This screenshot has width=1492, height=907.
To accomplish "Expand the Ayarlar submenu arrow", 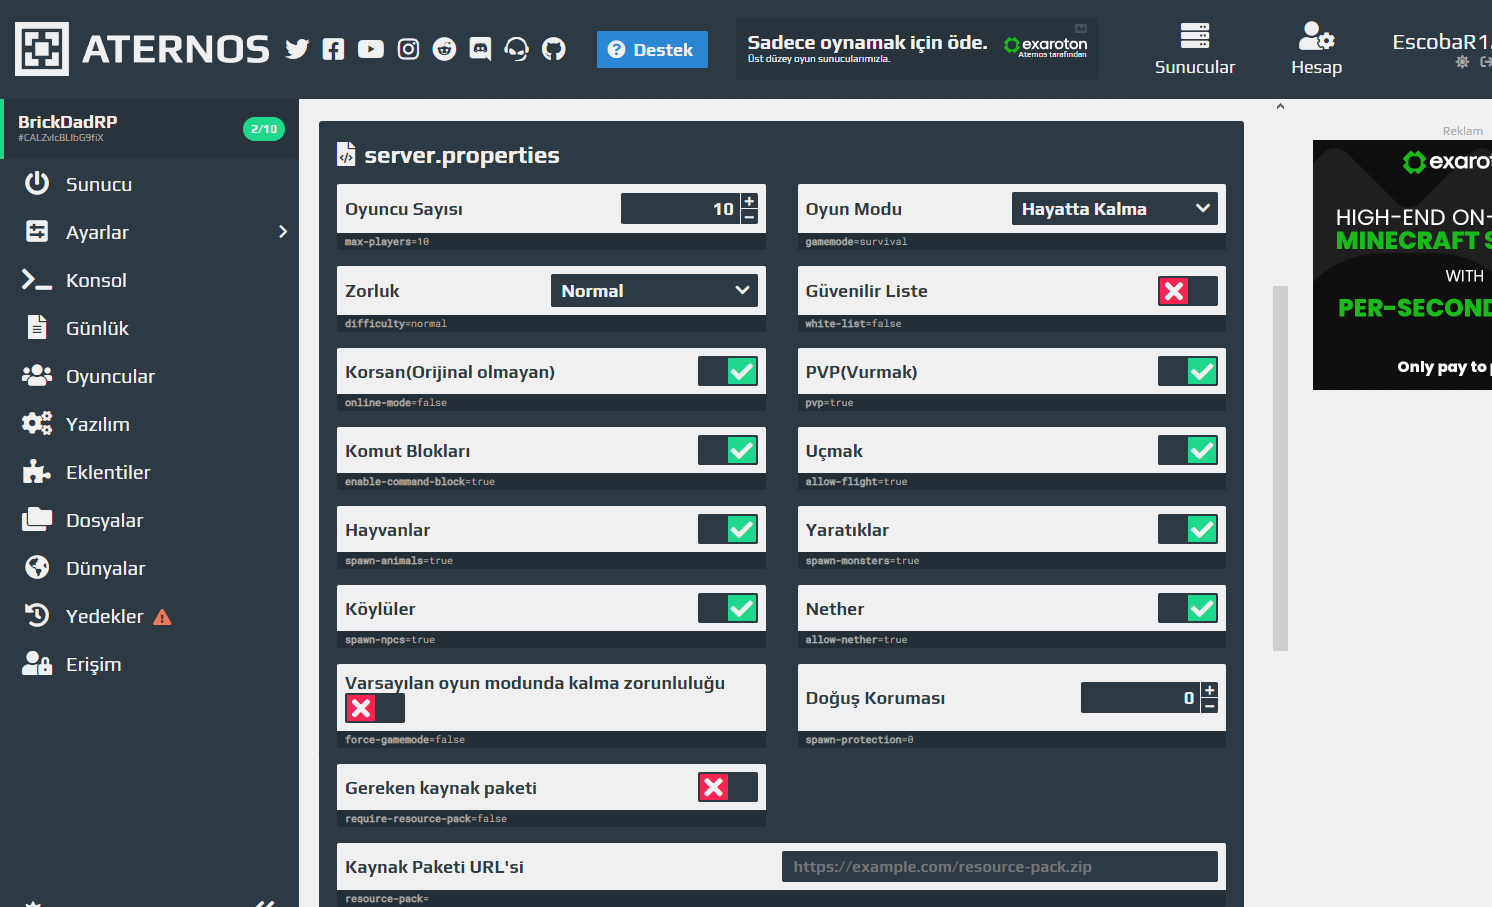I will [283, 232].
